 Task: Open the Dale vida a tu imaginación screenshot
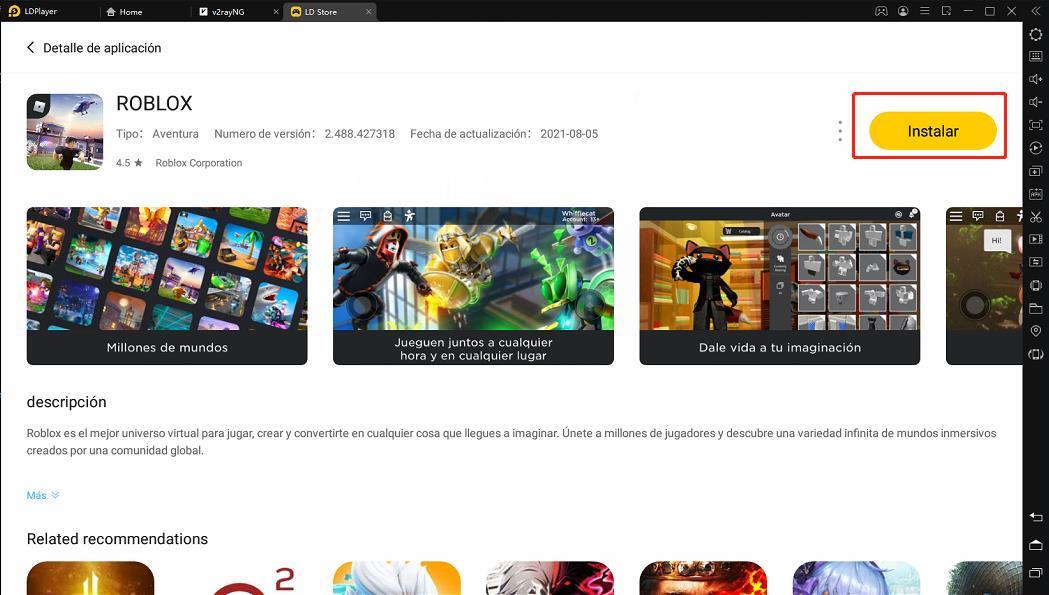(780, 286)
